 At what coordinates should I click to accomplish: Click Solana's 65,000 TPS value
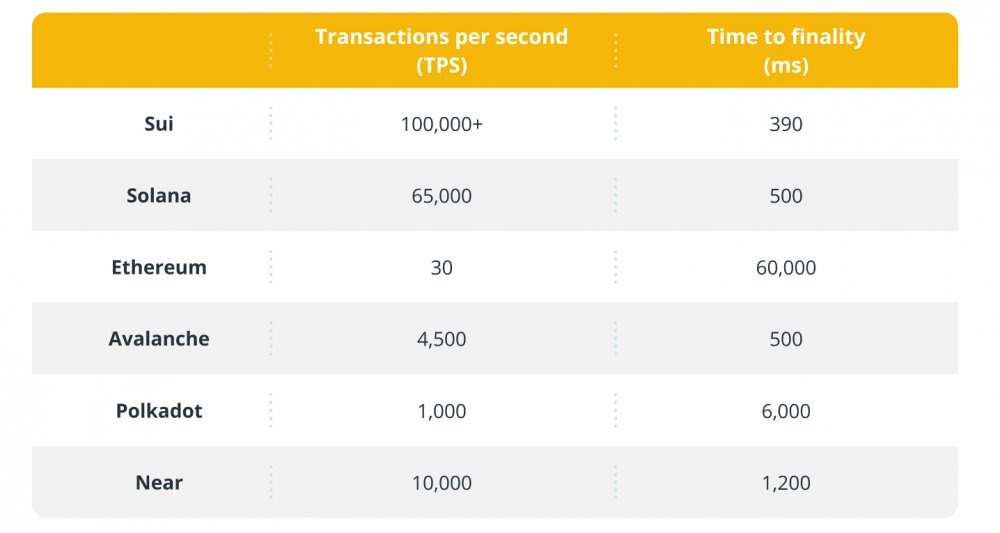coord(441,196)
